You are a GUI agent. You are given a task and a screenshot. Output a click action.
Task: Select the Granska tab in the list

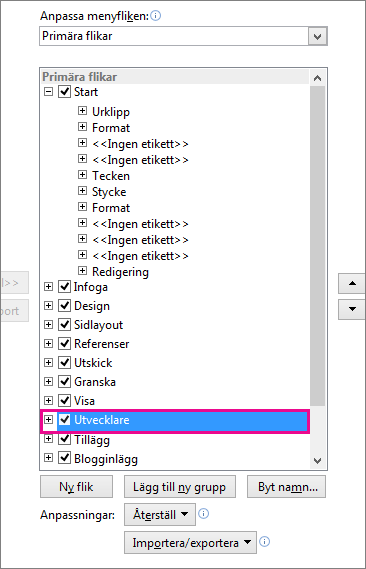95,382
